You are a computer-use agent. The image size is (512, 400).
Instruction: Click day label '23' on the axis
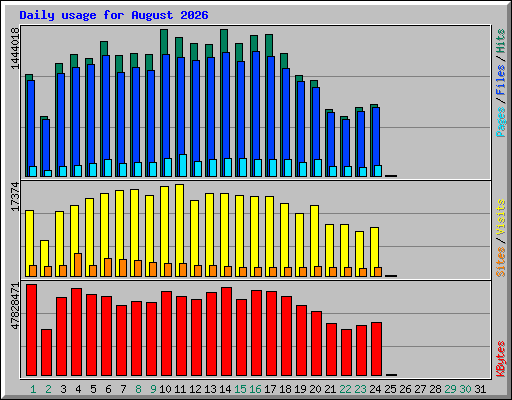point(360,389)
